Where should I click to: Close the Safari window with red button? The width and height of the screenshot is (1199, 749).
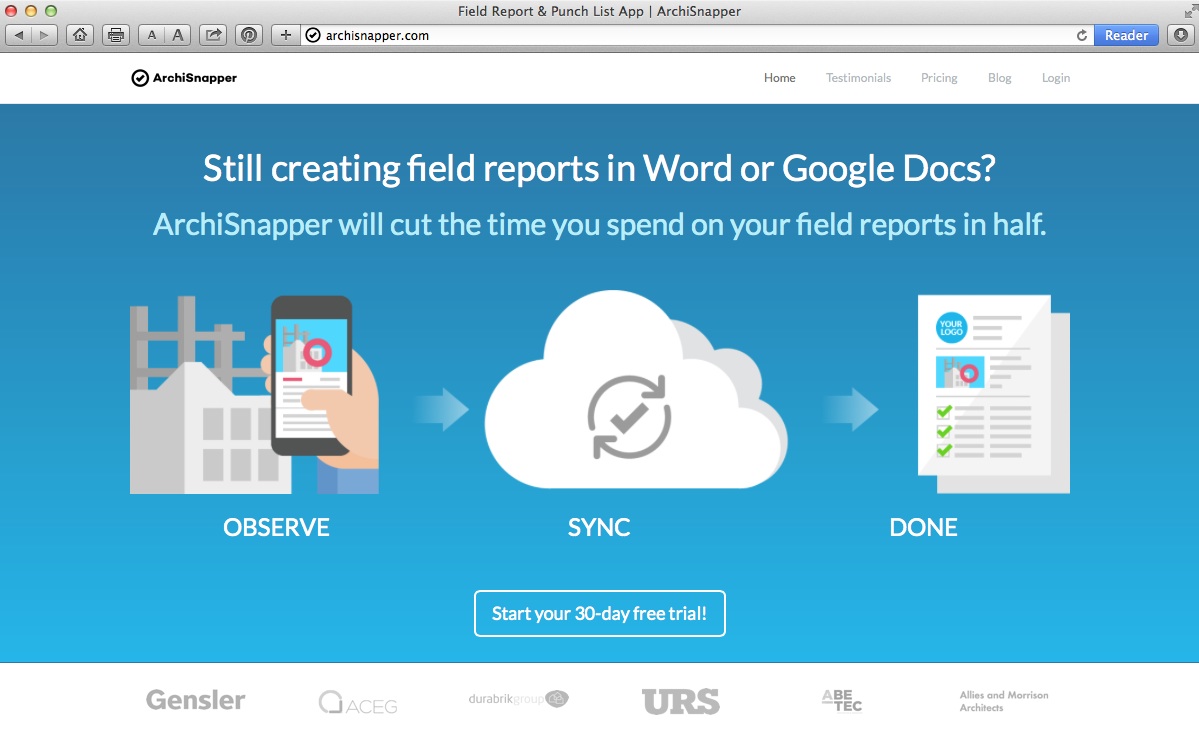[11, 11]
